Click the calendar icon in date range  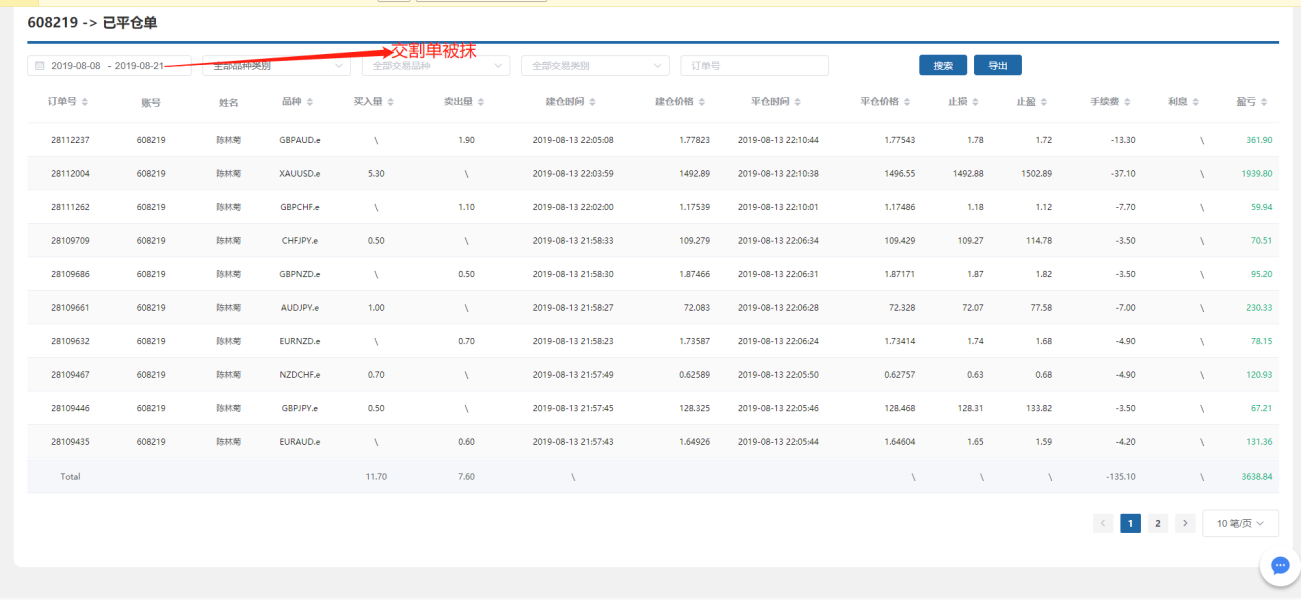[x=40, y=66]
